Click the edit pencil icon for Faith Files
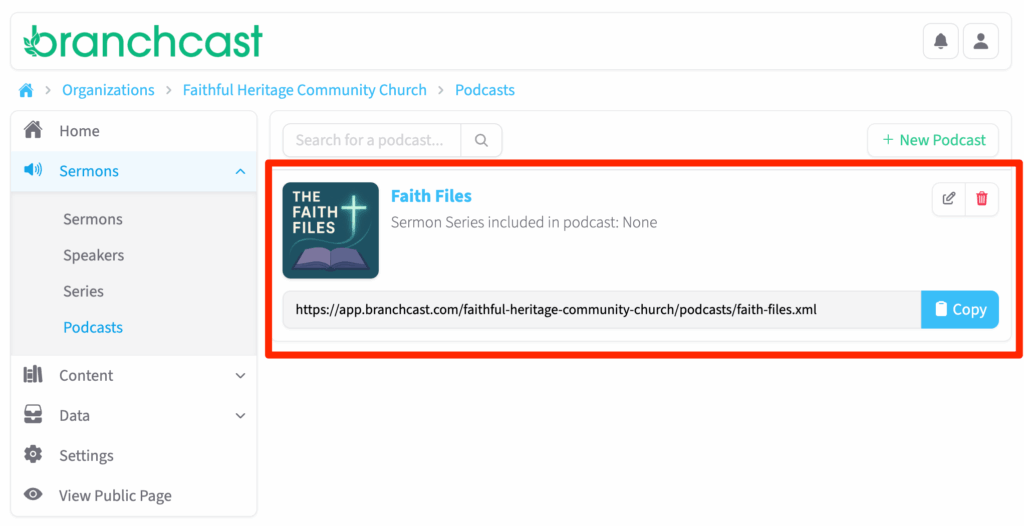 [x=948, y=198]
